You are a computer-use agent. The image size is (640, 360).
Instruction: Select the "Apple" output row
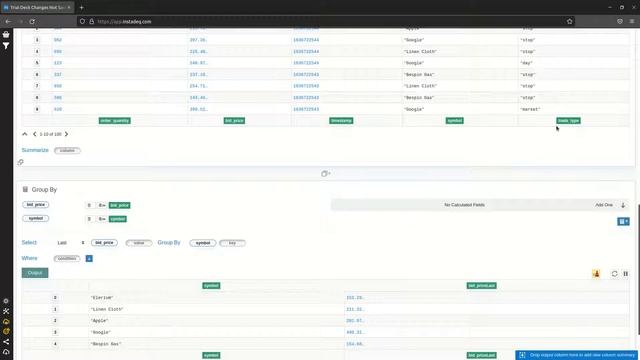click(x=325, y=321)
